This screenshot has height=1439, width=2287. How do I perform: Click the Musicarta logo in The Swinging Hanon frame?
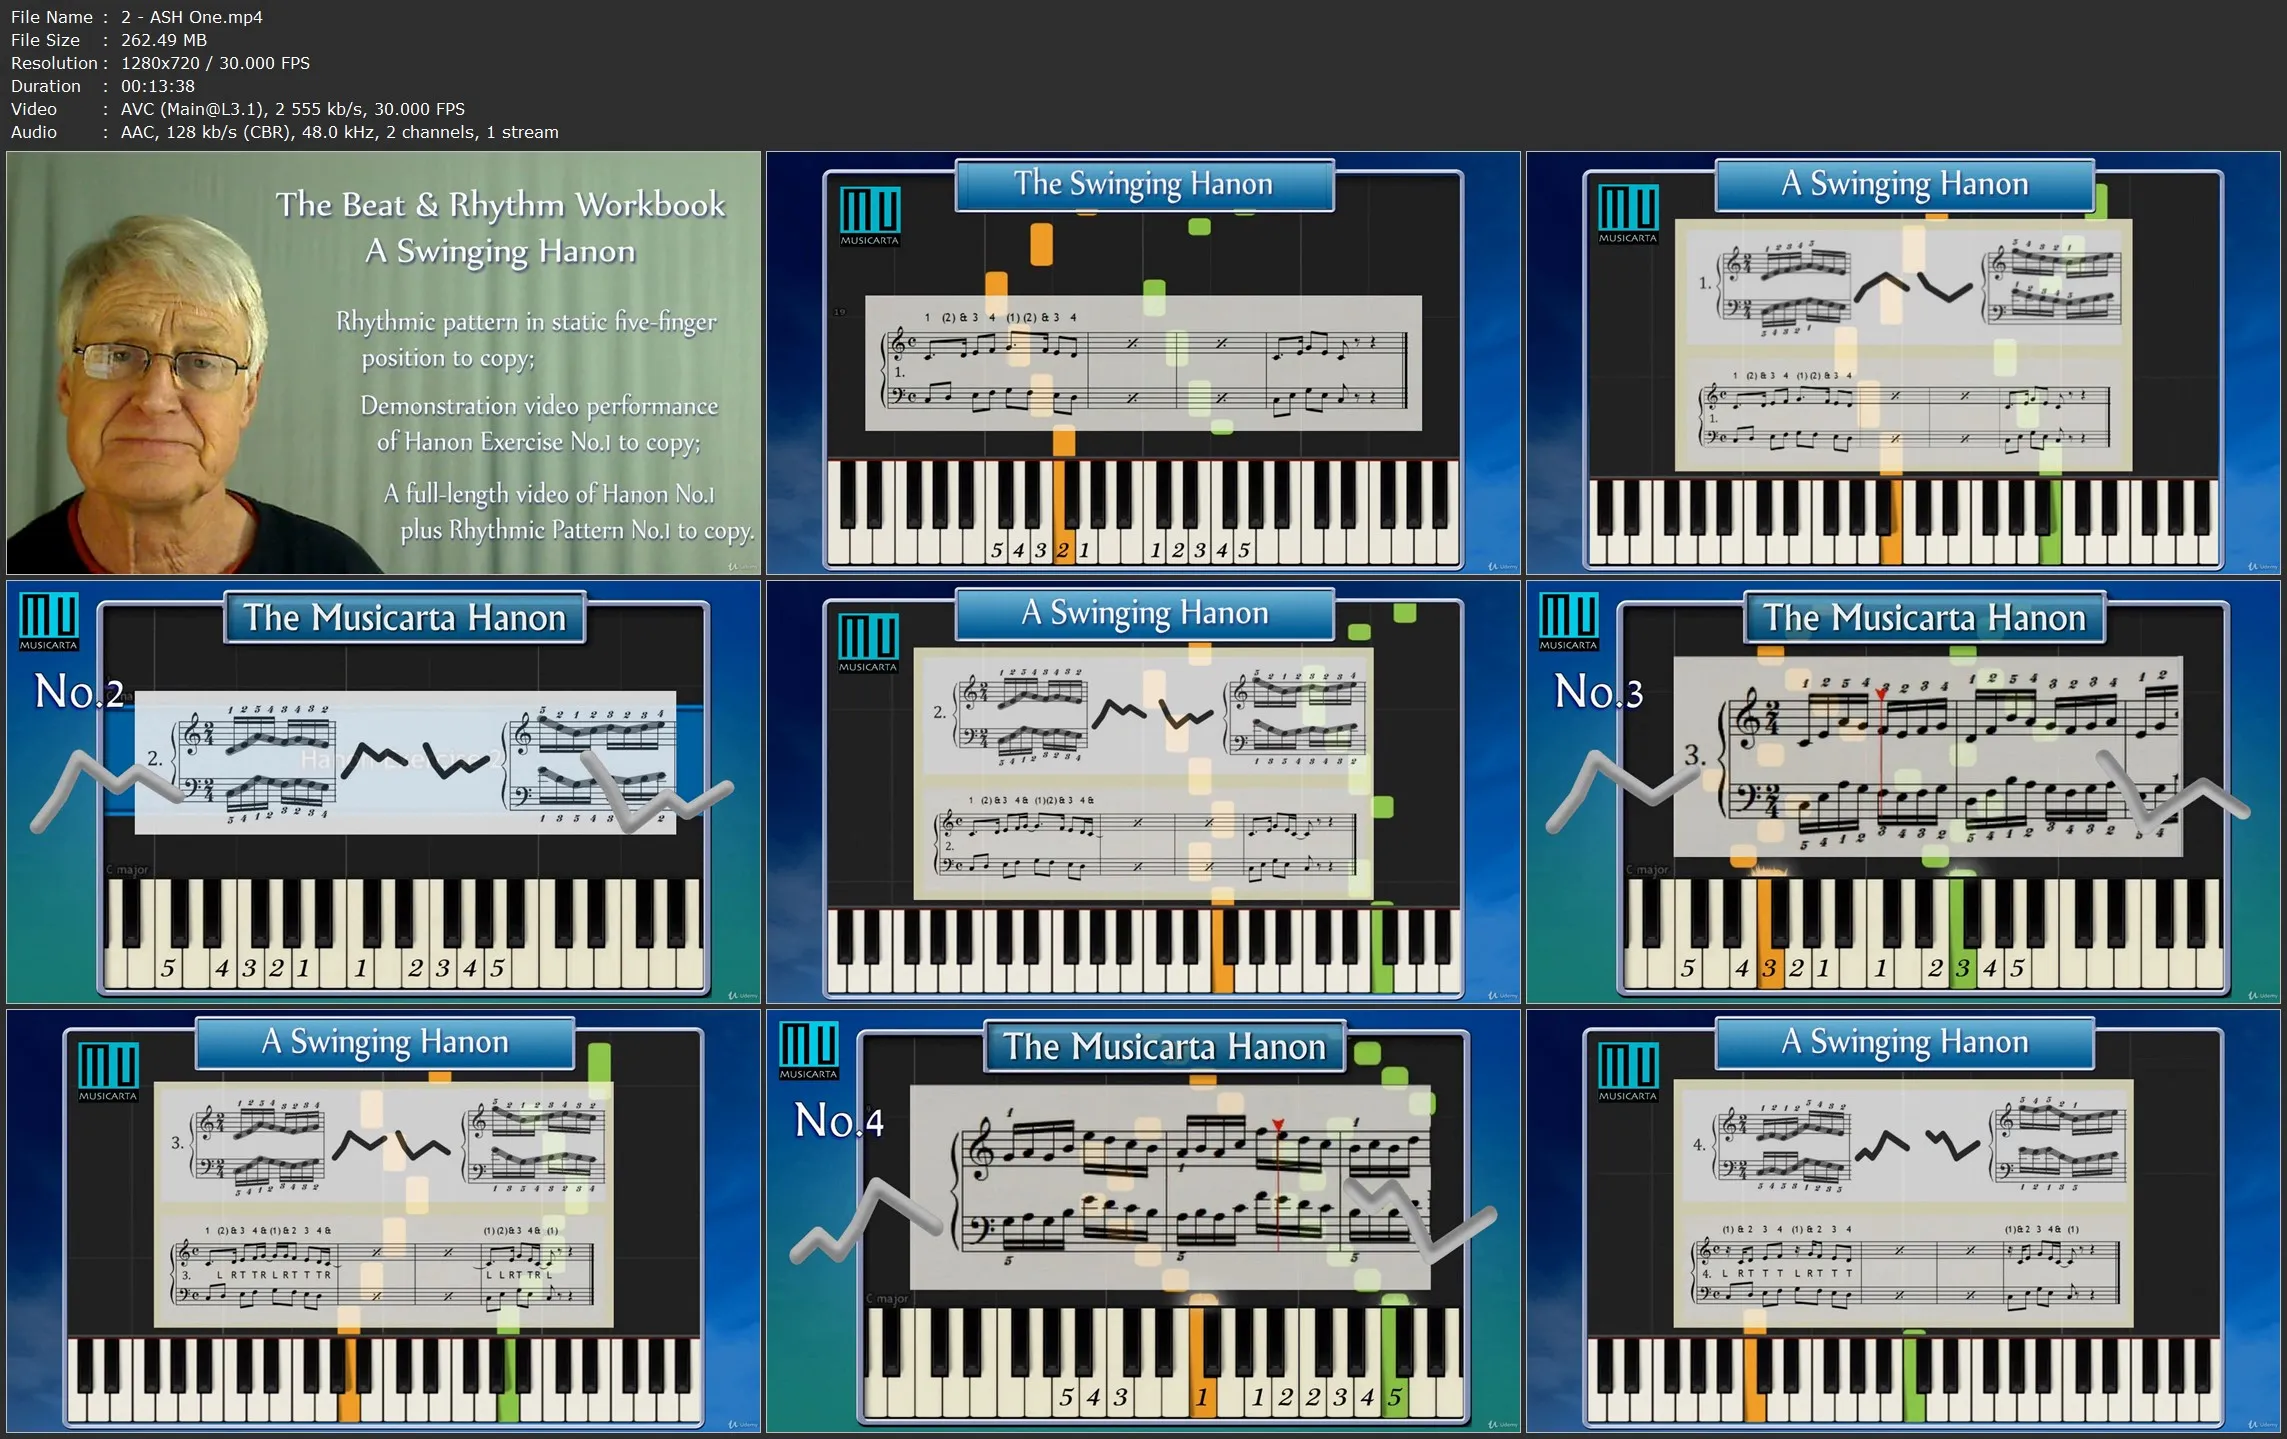click(869, 215)
